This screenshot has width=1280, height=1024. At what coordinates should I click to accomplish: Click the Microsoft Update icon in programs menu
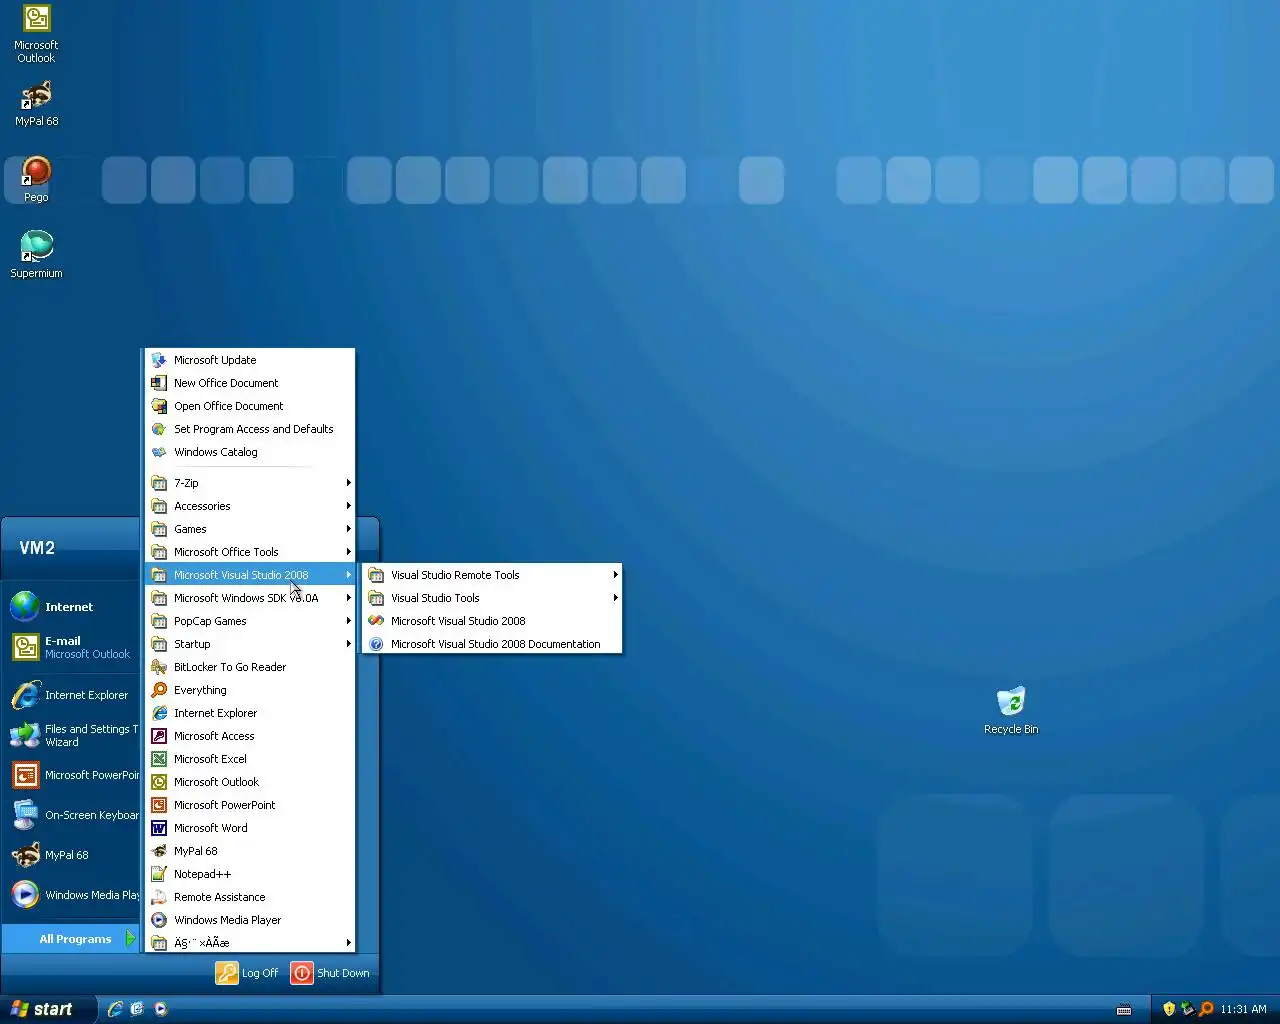[159, 360]
